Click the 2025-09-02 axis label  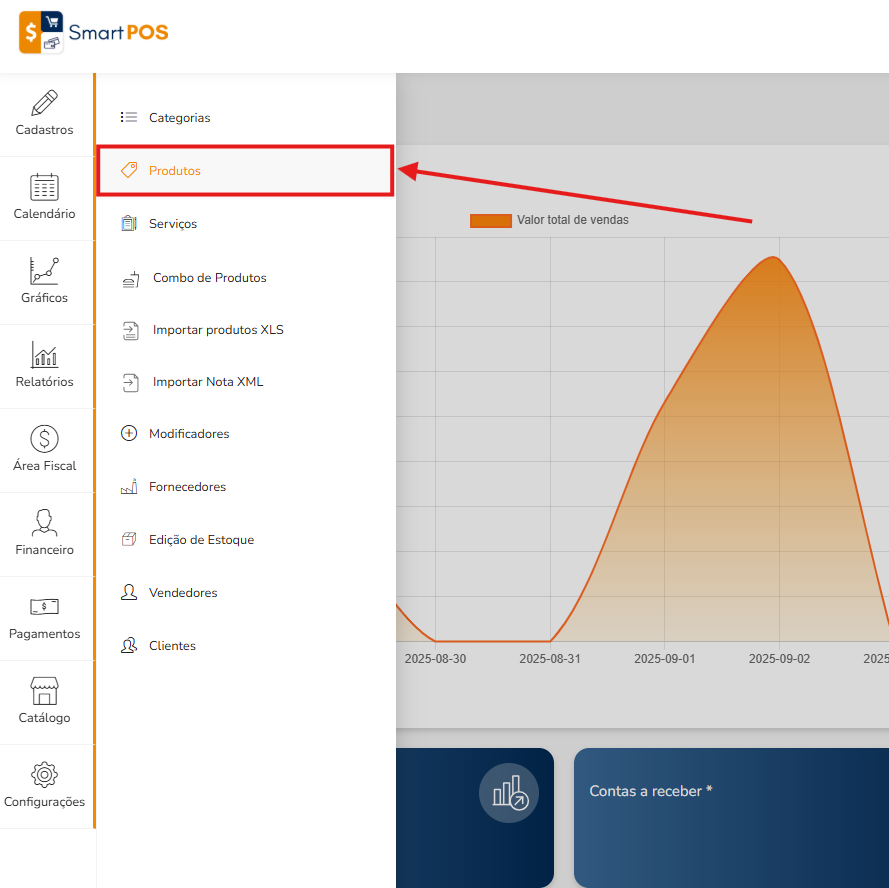click(779, 659)
